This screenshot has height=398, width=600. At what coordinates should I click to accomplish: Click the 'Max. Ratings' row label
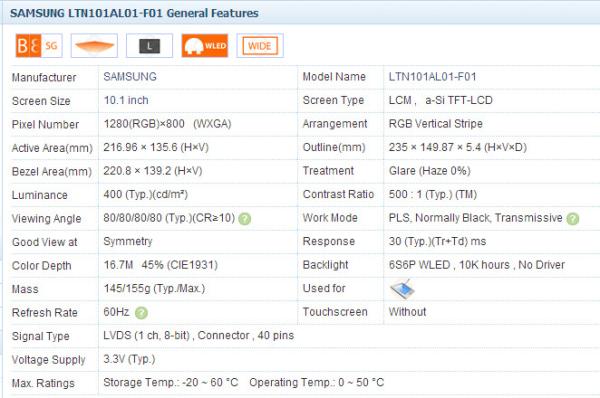43,383
